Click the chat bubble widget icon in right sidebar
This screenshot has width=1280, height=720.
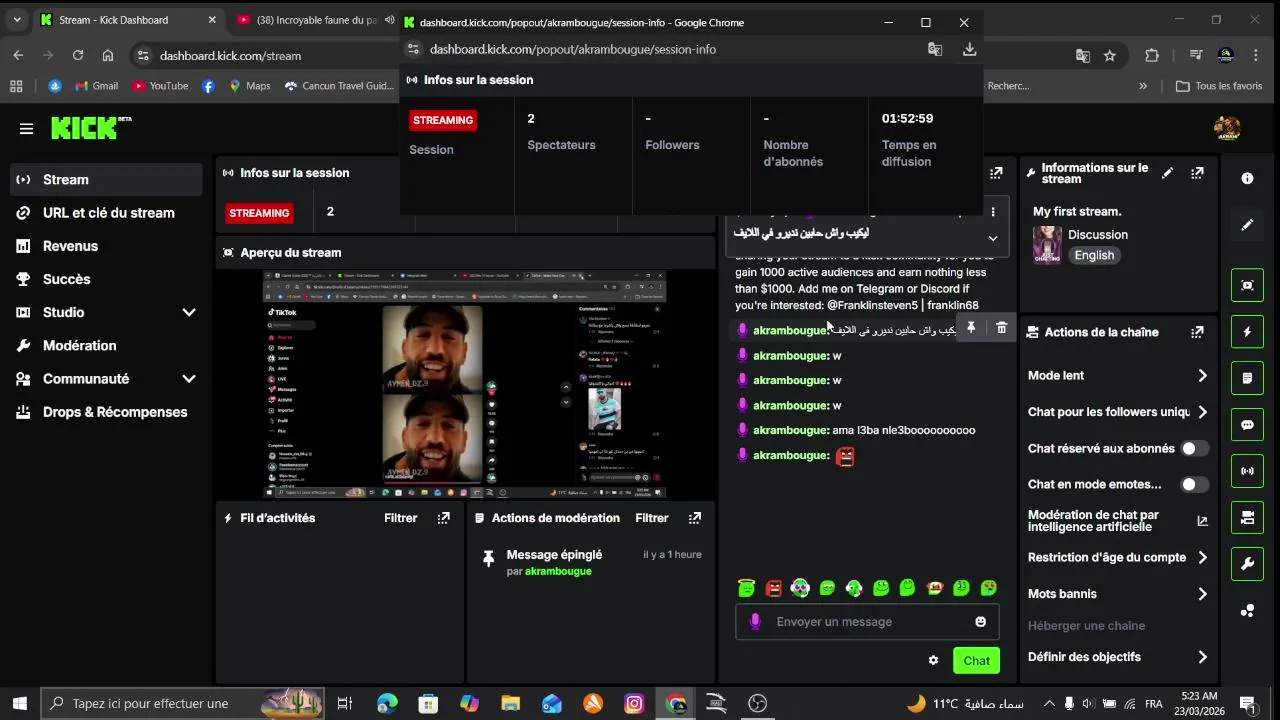pos(1247,425)
